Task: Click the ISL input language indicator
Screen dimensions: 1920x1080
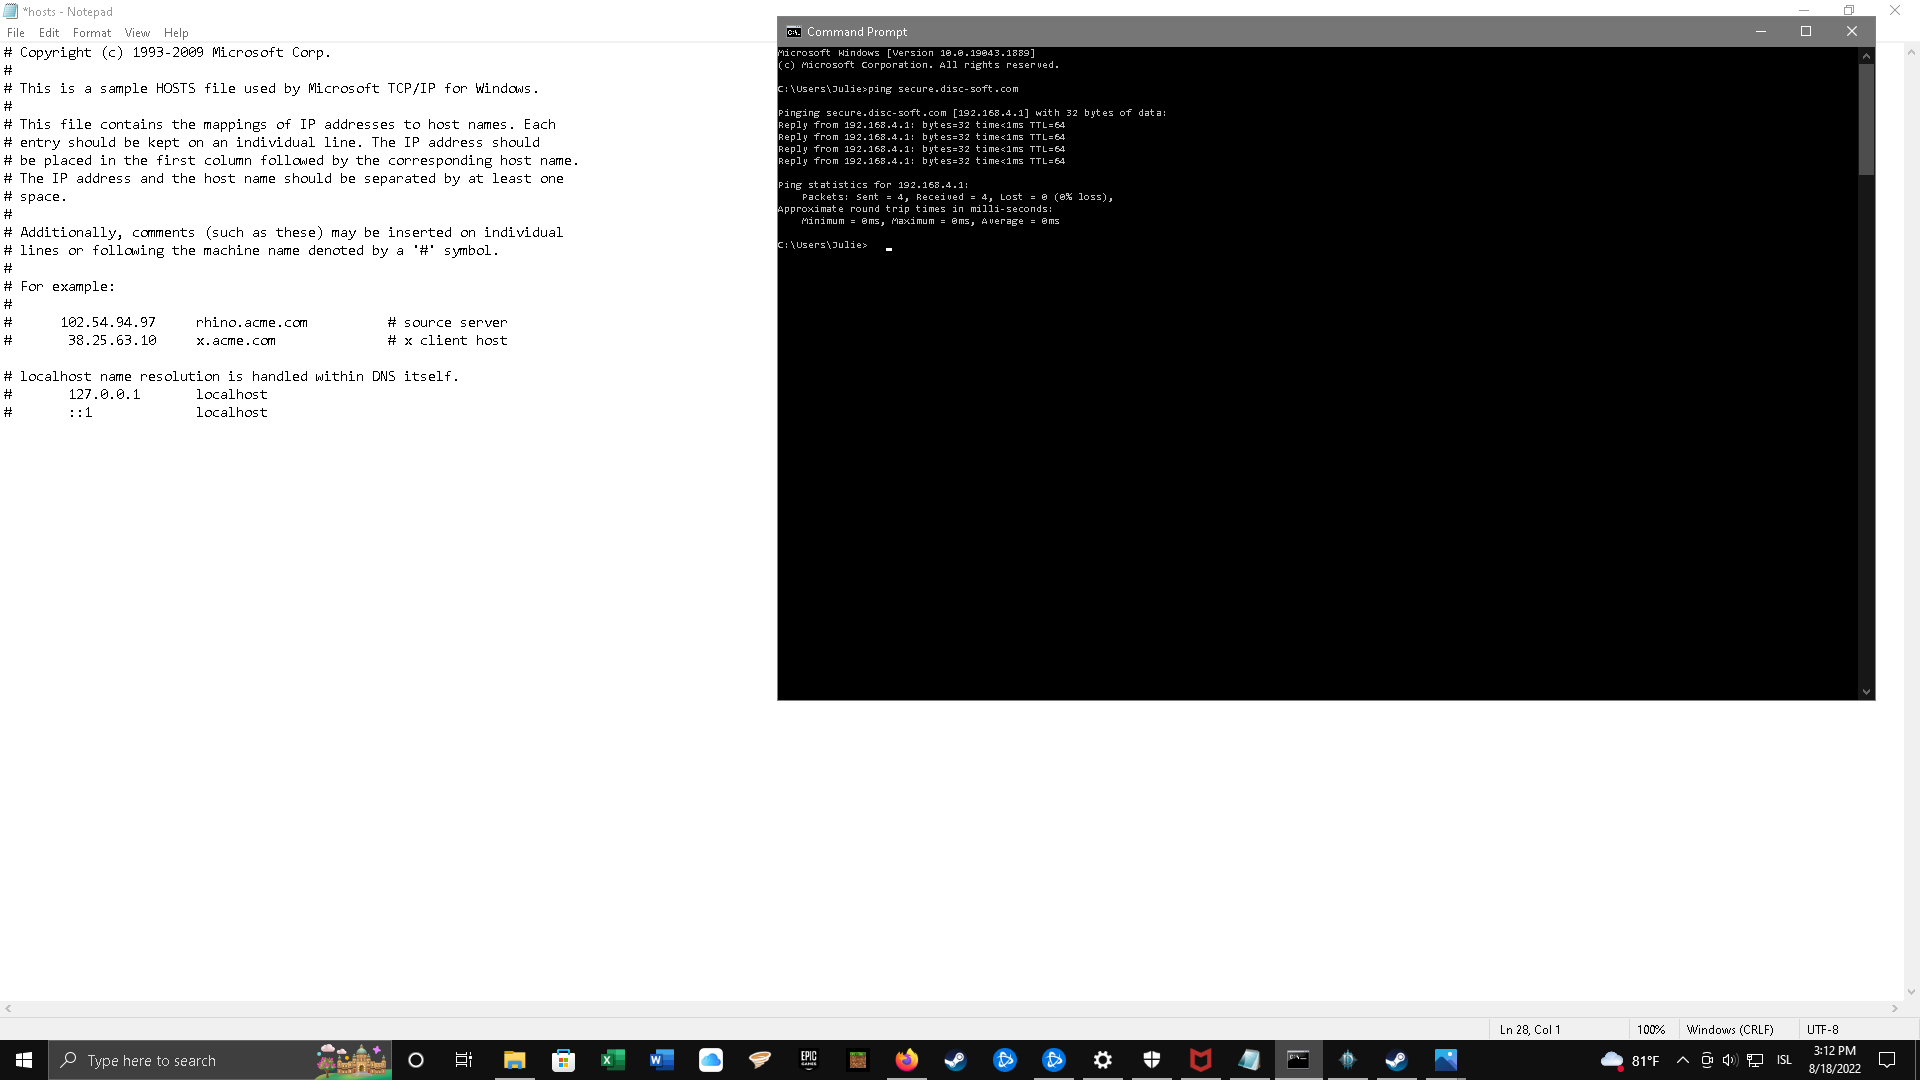Action: [1784, 1060]
